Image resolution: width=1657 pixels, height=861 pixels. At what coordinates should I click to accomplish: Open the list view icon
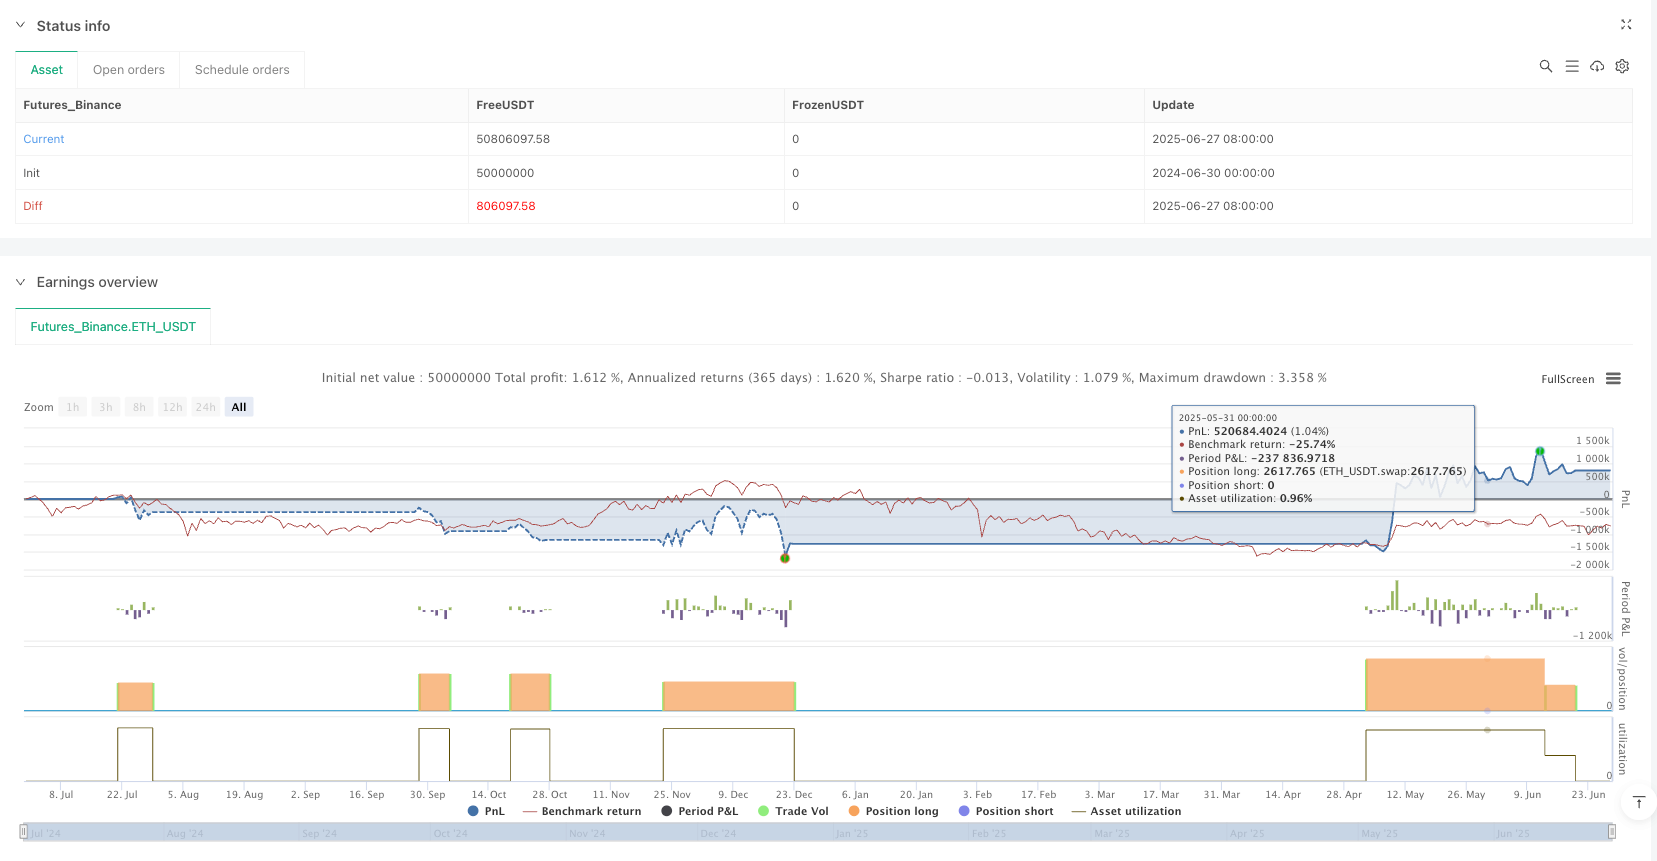pos(1571,66)
